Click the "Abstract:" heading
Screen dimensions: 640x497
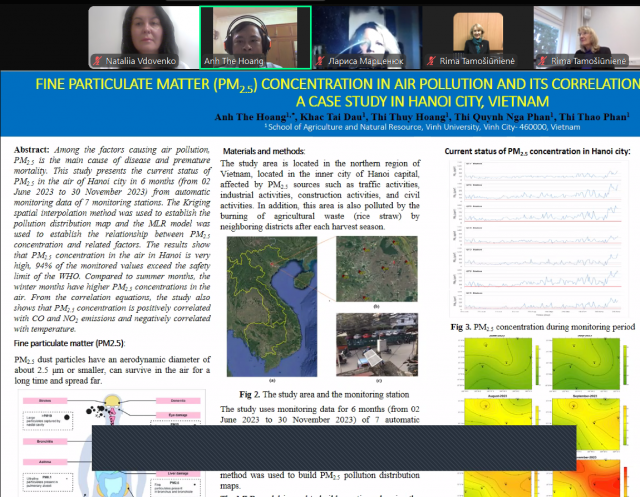pos(31,150)
